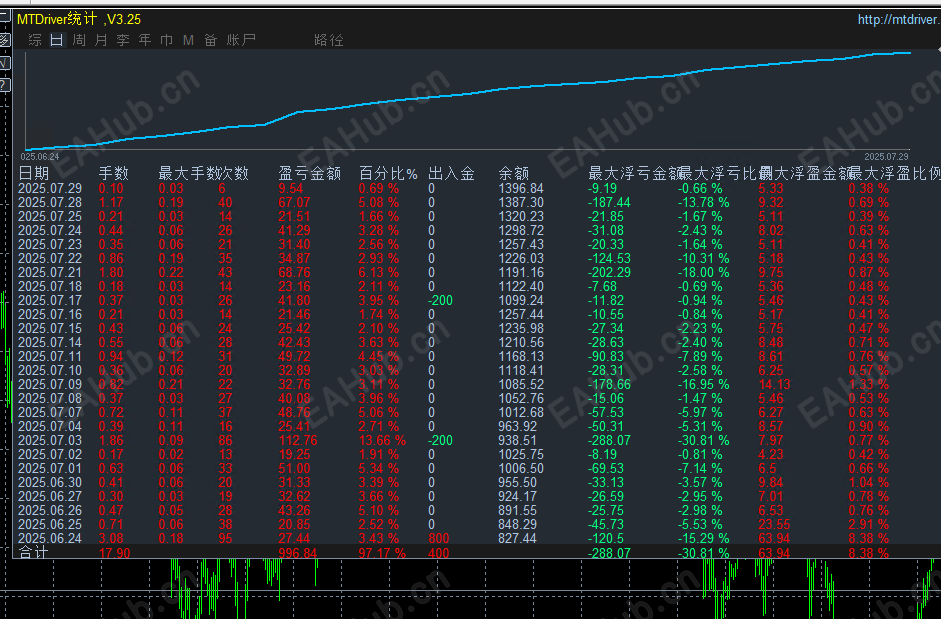Click lots value 3.08 on 2025.06.24

pyautogui.click(x=111, y=539)
